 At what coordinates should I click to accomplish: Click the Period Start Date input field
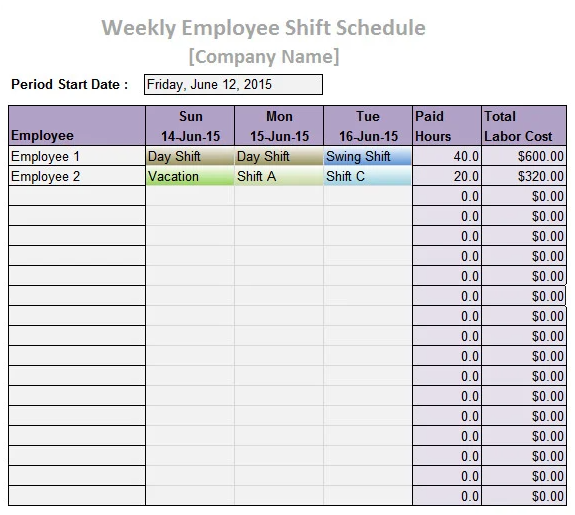[x=233, y=84]
